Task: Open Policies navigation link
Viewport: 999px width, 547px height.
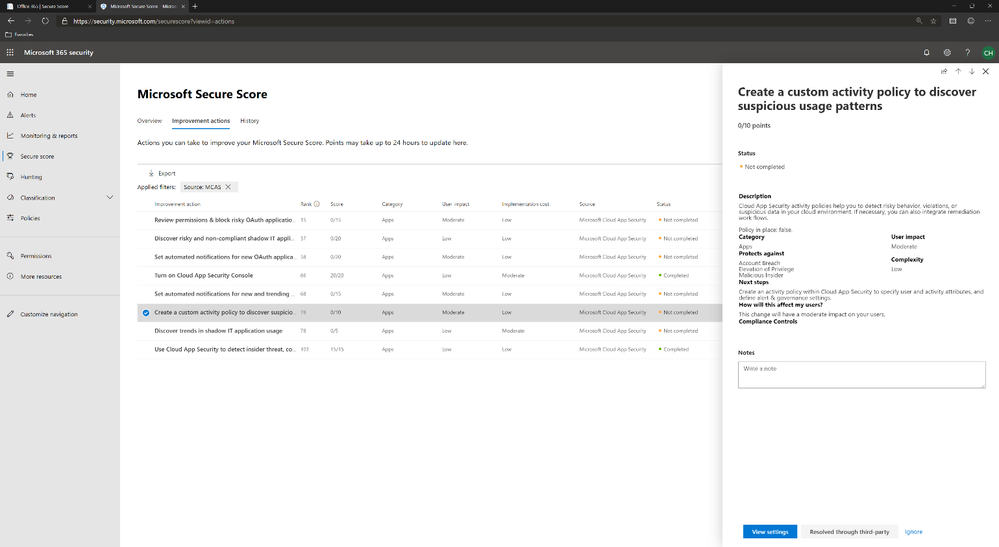Action: [30, 218]
